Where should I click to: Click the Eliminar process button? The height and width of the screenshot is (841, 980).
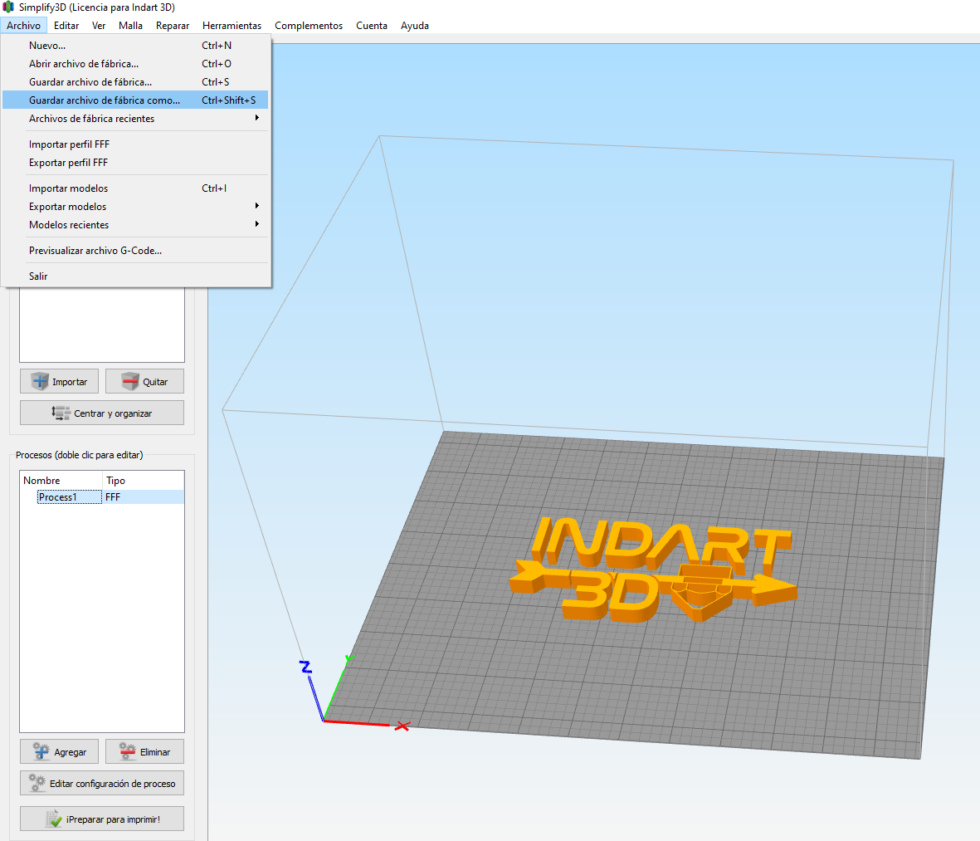pos(144,752)
